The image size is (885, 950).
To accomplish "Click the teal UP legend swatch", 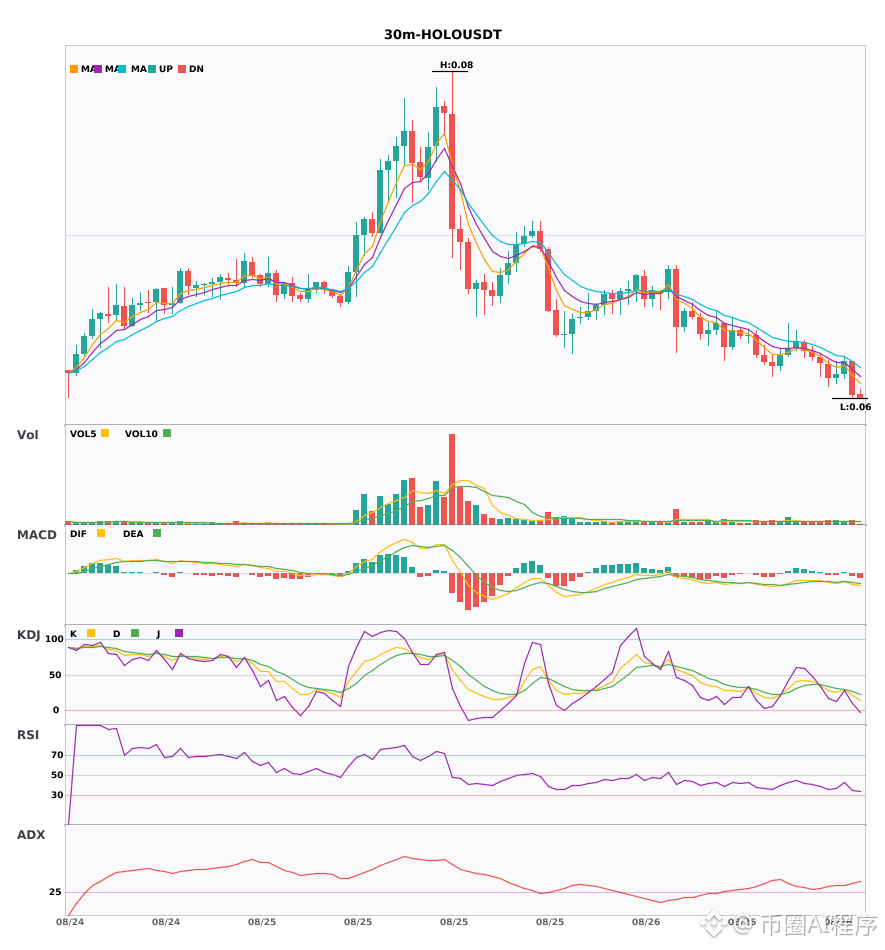I will (x=152, y=69).
